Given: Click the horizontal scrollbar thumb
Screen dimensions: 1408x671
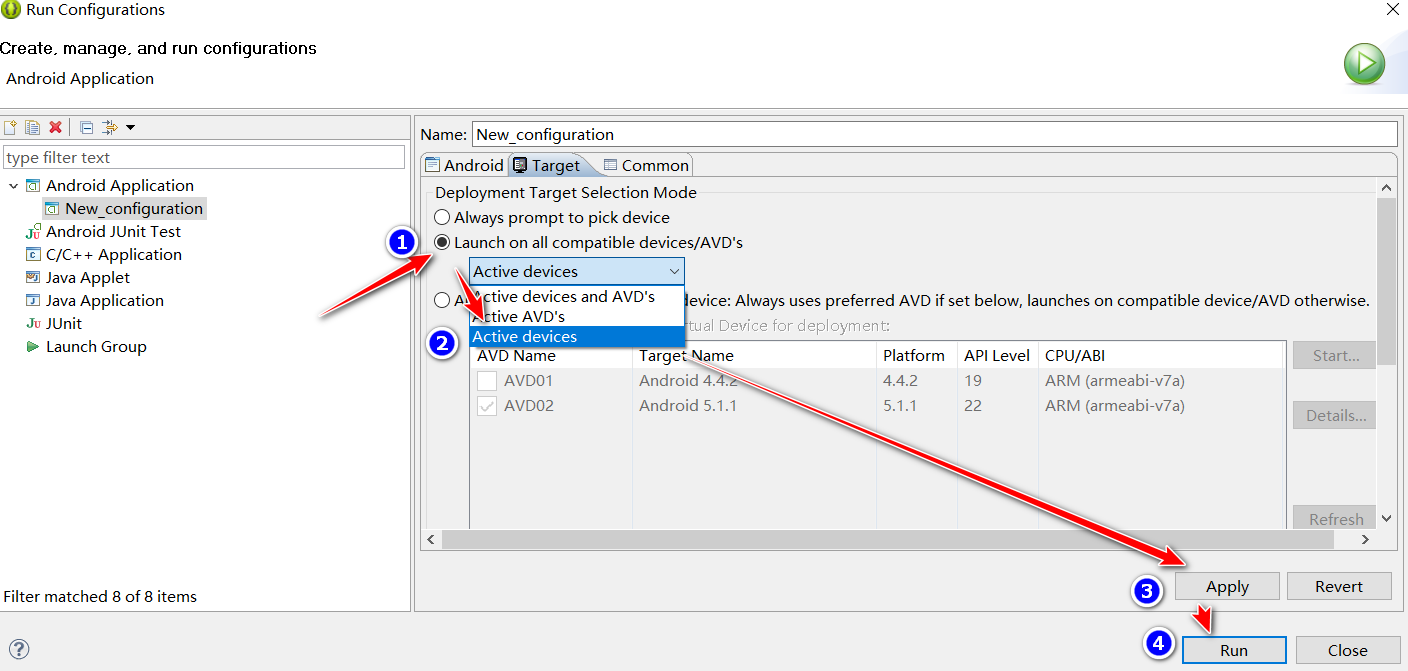Looking at the screenshot, I should (888, 539).
